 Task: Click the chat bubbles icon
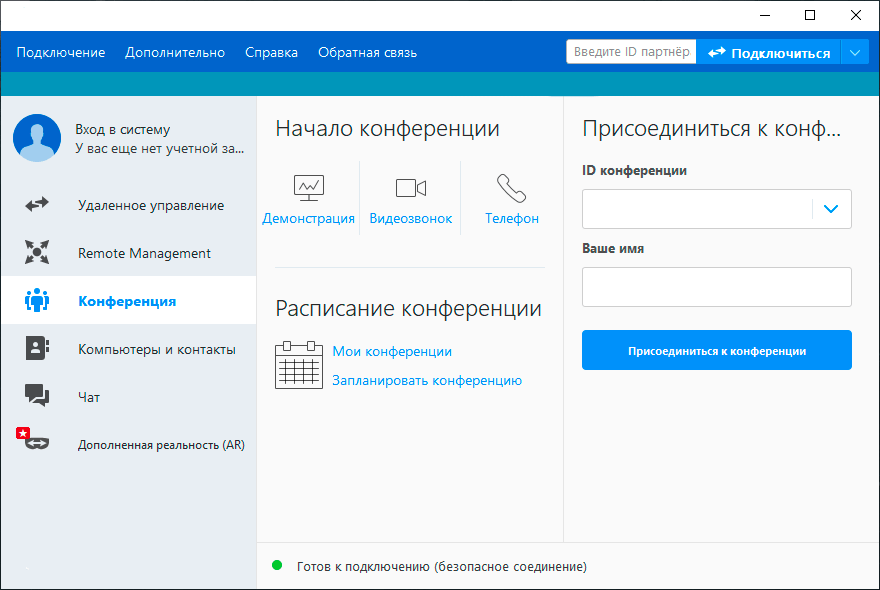(37, 395)
